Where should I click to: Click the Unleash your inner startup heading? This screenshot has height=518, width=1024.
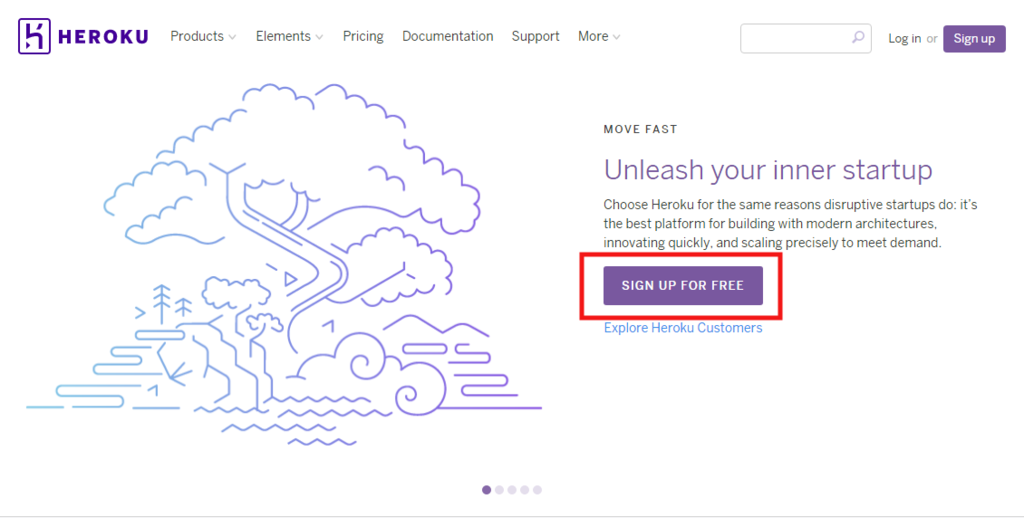(x=768, y=170)
